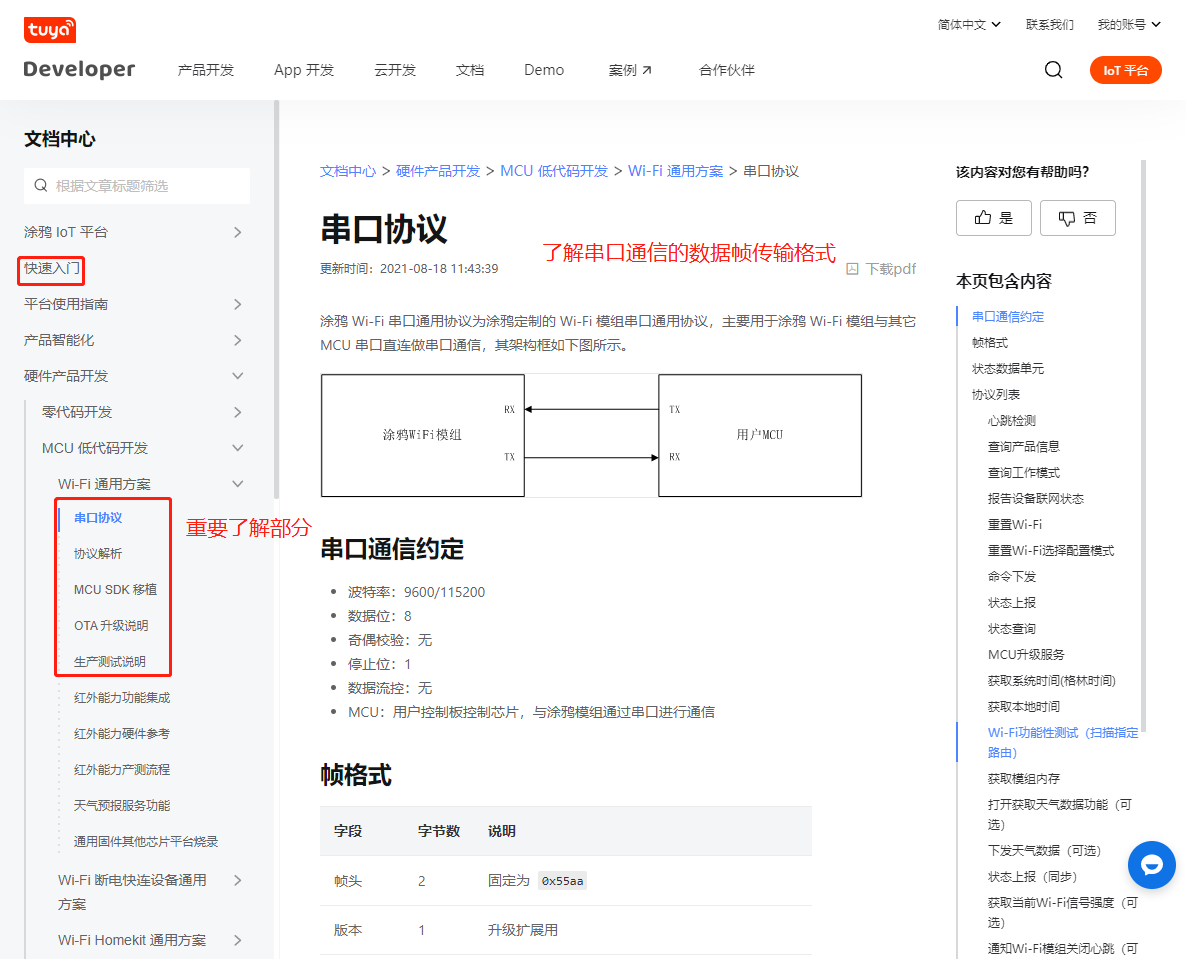Image resolution: width=1186 pixels, height=959 pixels.
Task: Open the IoT 平台 button
Action: pyautogui.click(x=1125, y=70)
